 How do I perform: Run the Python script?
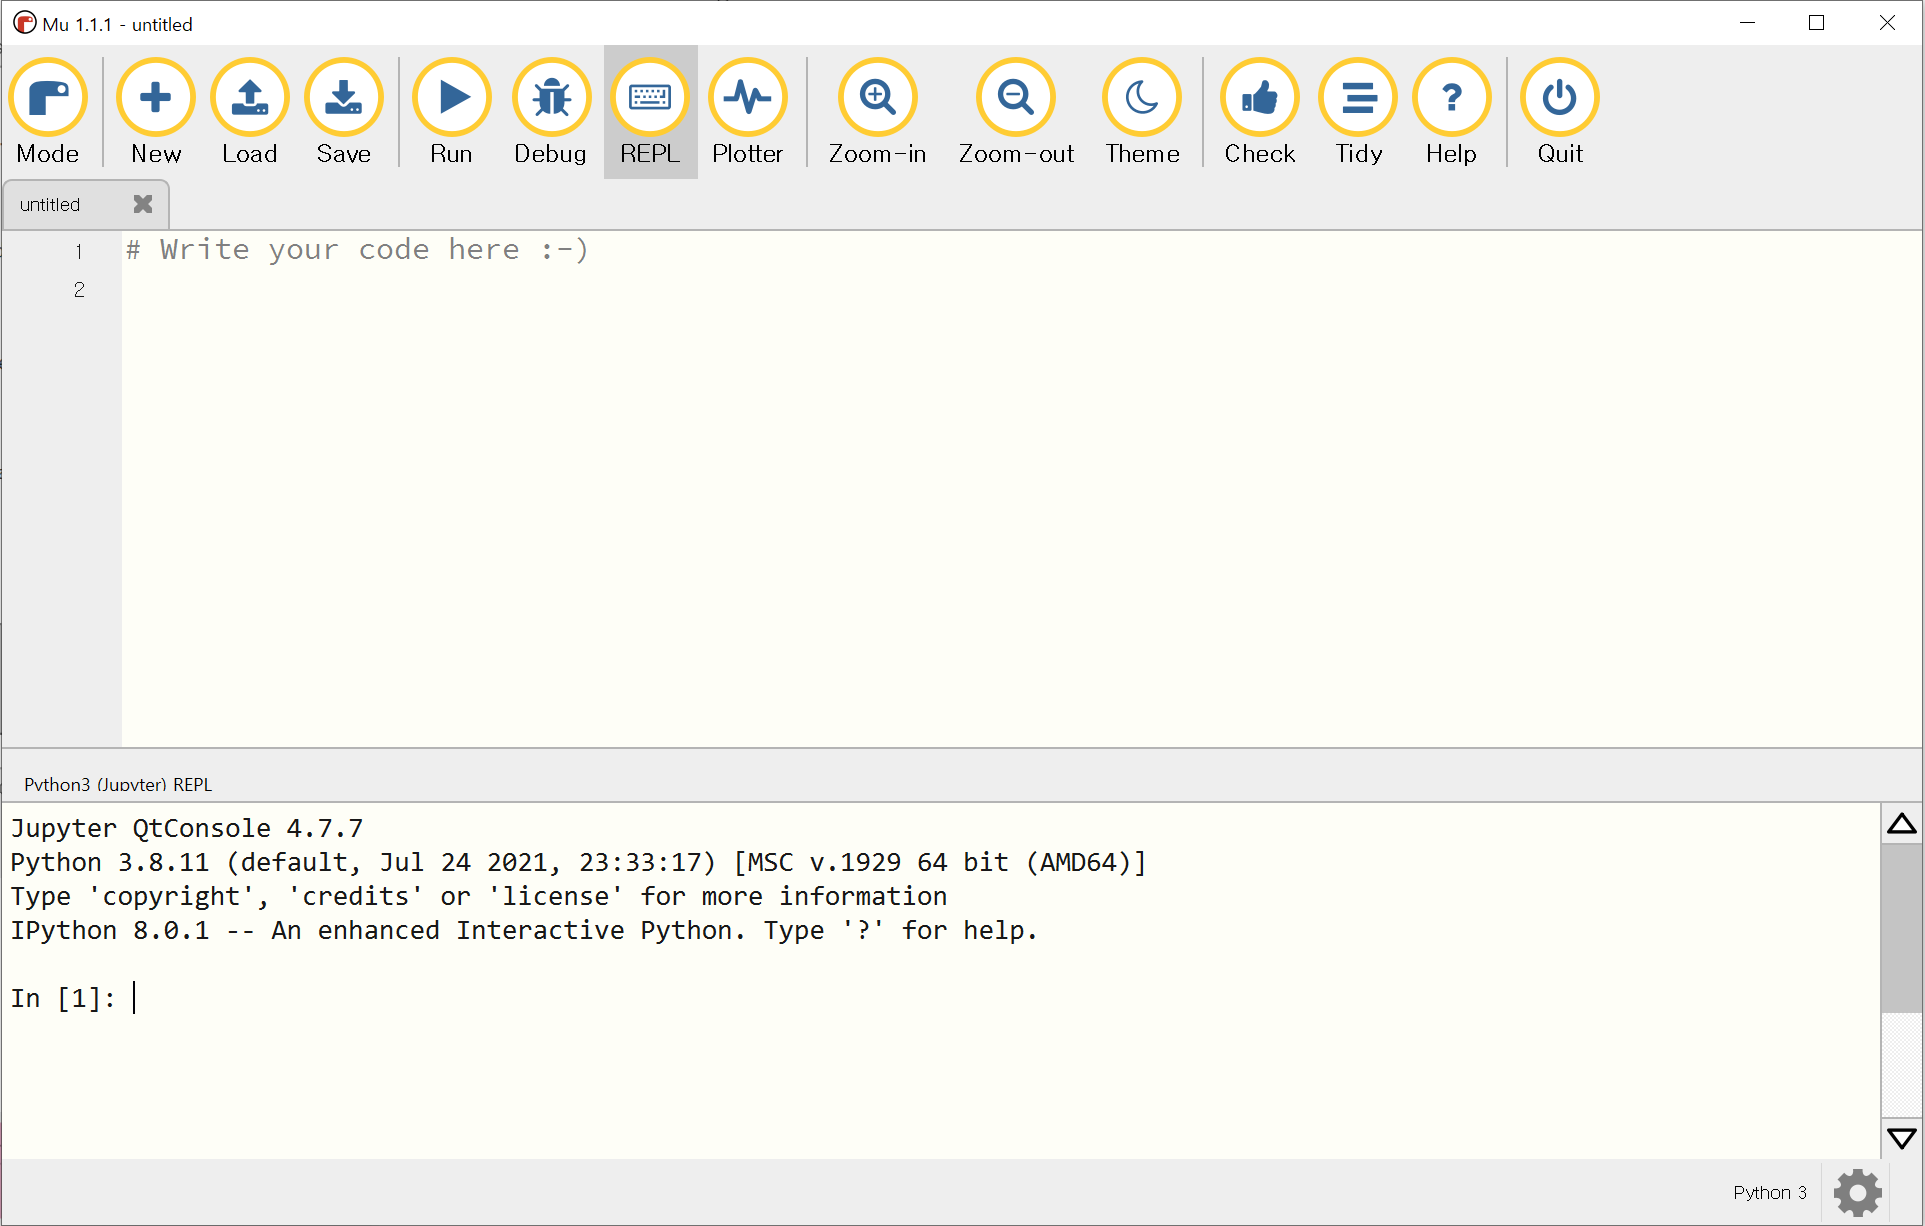452,98
